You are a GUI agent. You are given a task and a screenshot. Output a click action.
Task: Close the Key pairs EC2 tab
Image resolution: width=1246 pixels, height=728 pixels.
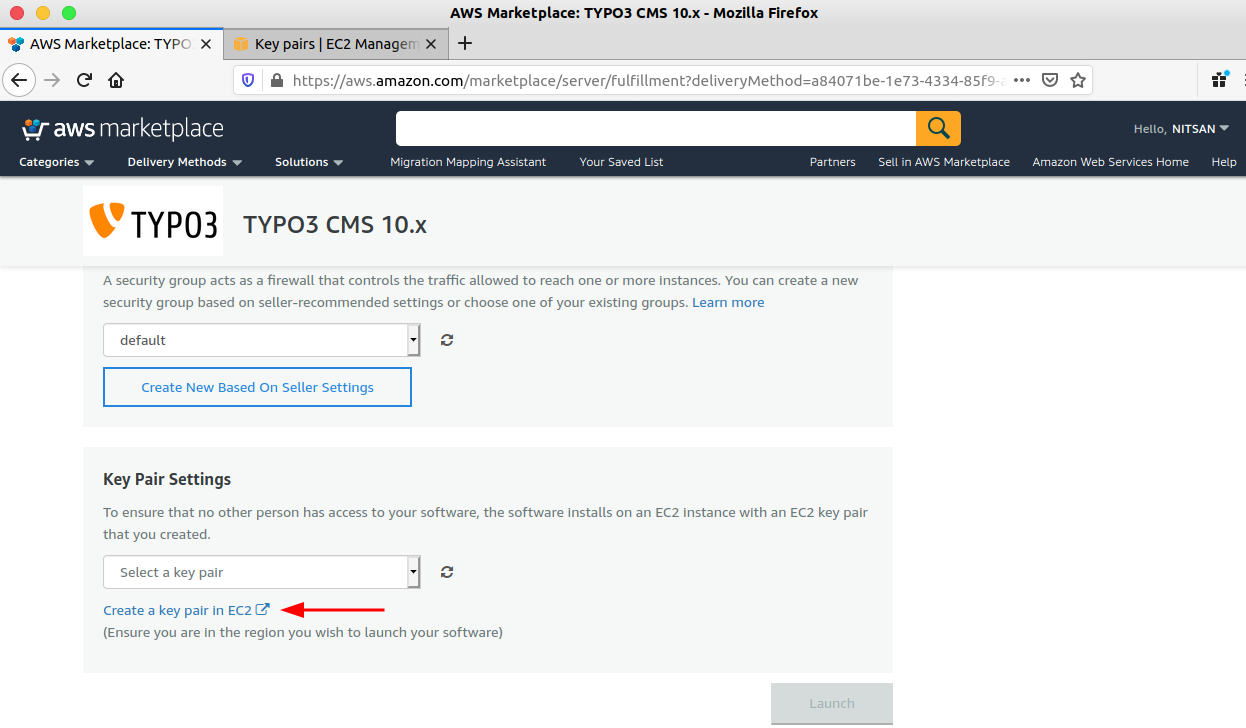coord(431,44)
